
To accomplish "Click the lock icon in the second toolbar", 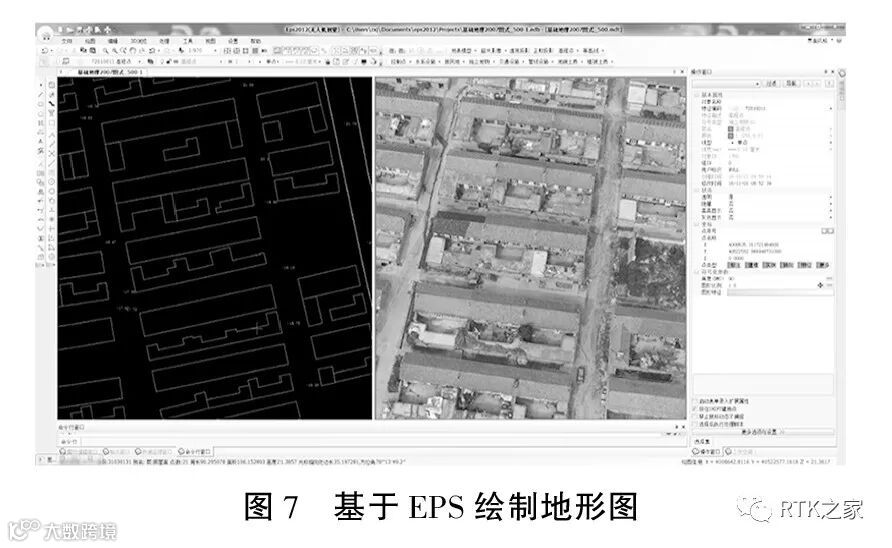I will (170, 61).
